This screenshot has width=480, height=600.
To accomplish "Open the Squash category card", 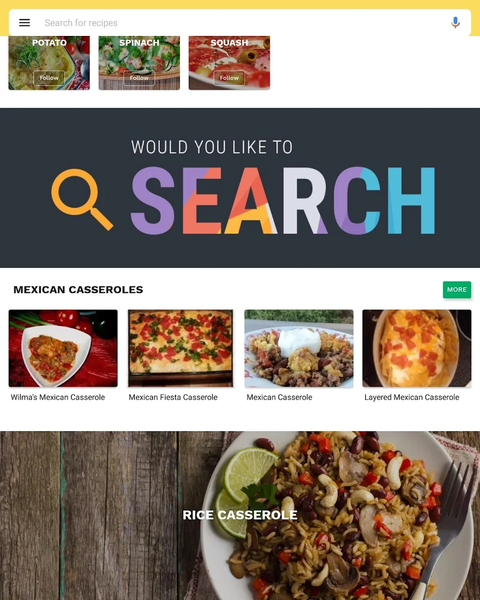I will 229,63.
